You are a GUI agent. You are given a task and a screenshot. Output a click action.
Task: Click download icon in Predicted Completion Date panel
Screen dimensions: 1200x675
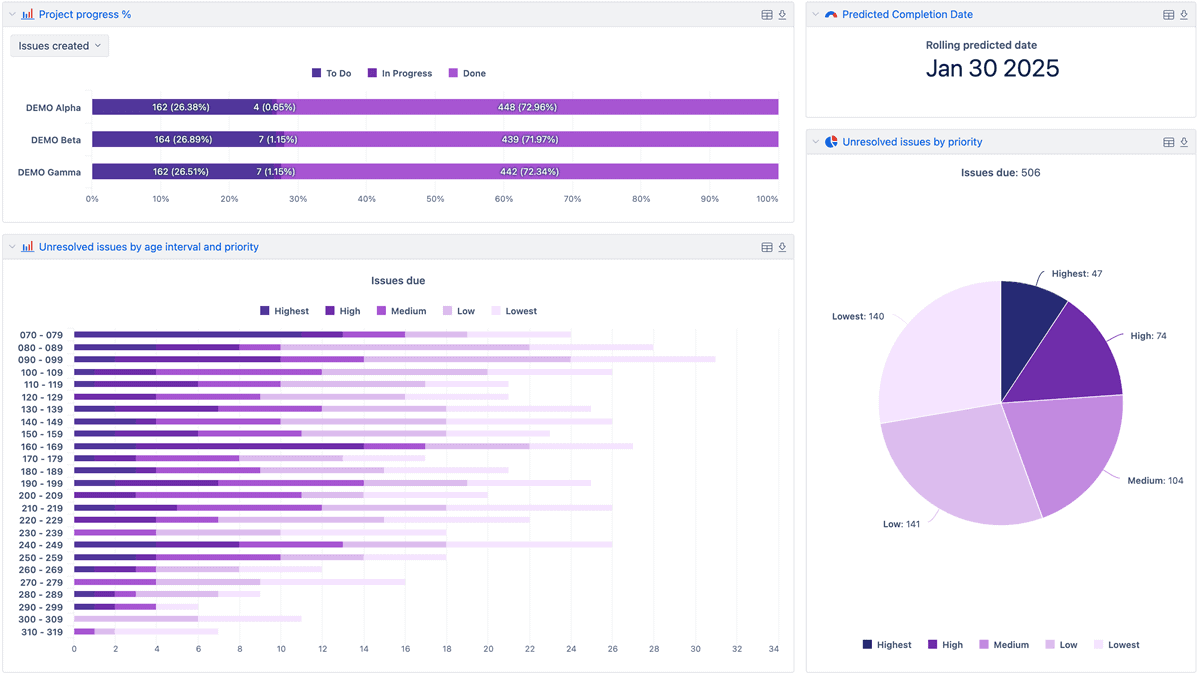pyautogui.click(x=1184, y=15)
